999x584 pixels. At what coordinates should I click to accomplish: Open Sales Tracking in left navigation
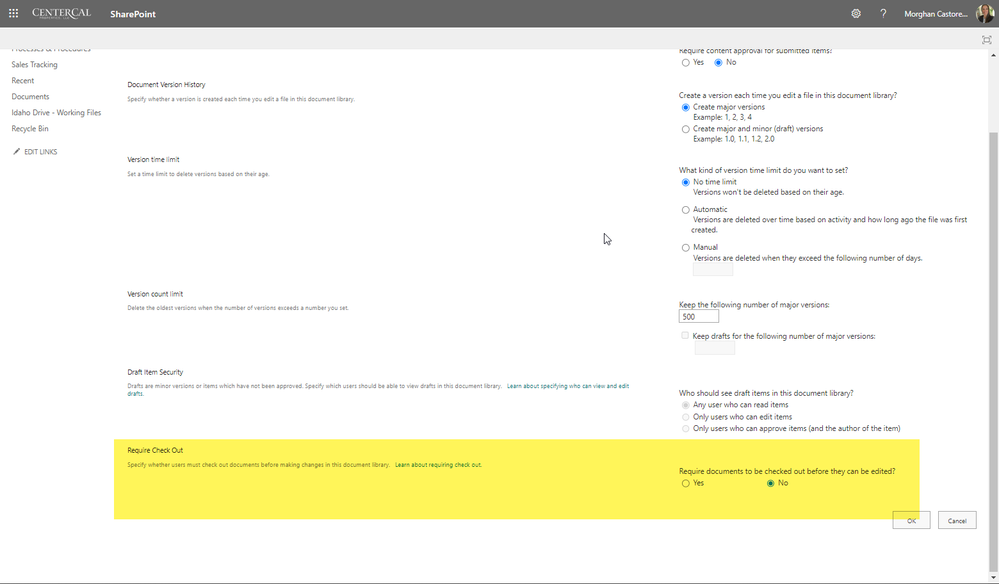coord(34,64)
